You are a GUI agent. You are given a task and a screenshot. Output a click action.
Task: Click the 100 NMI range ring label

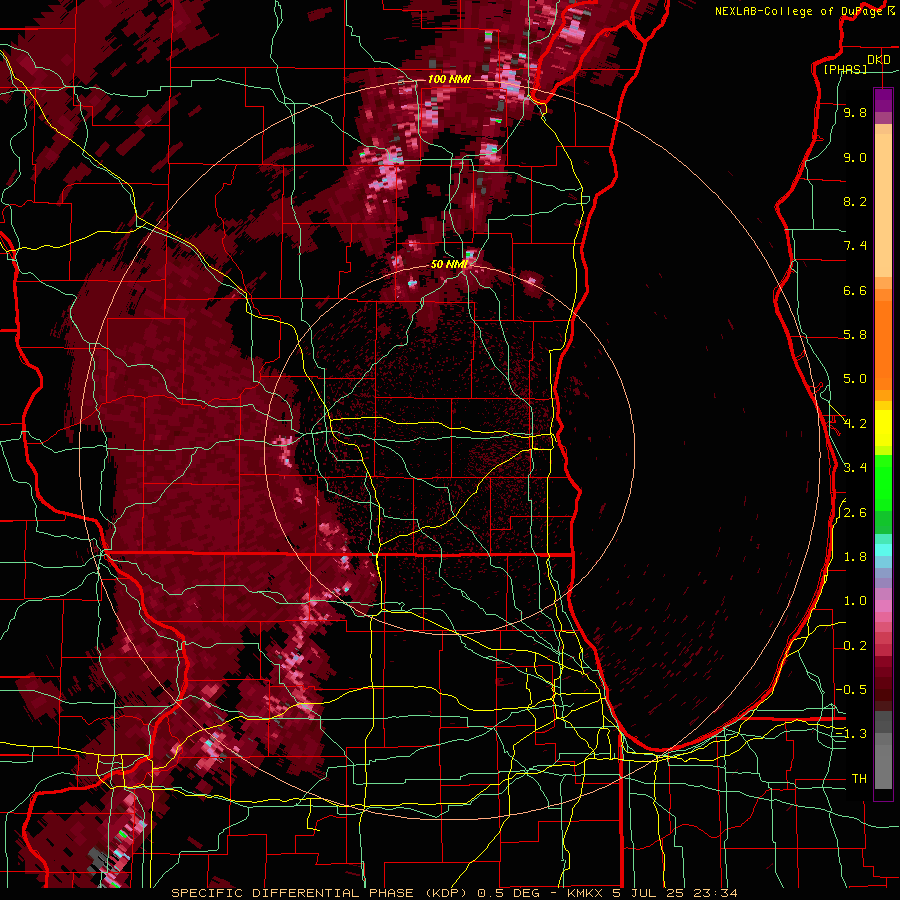[x=449, y=79]
